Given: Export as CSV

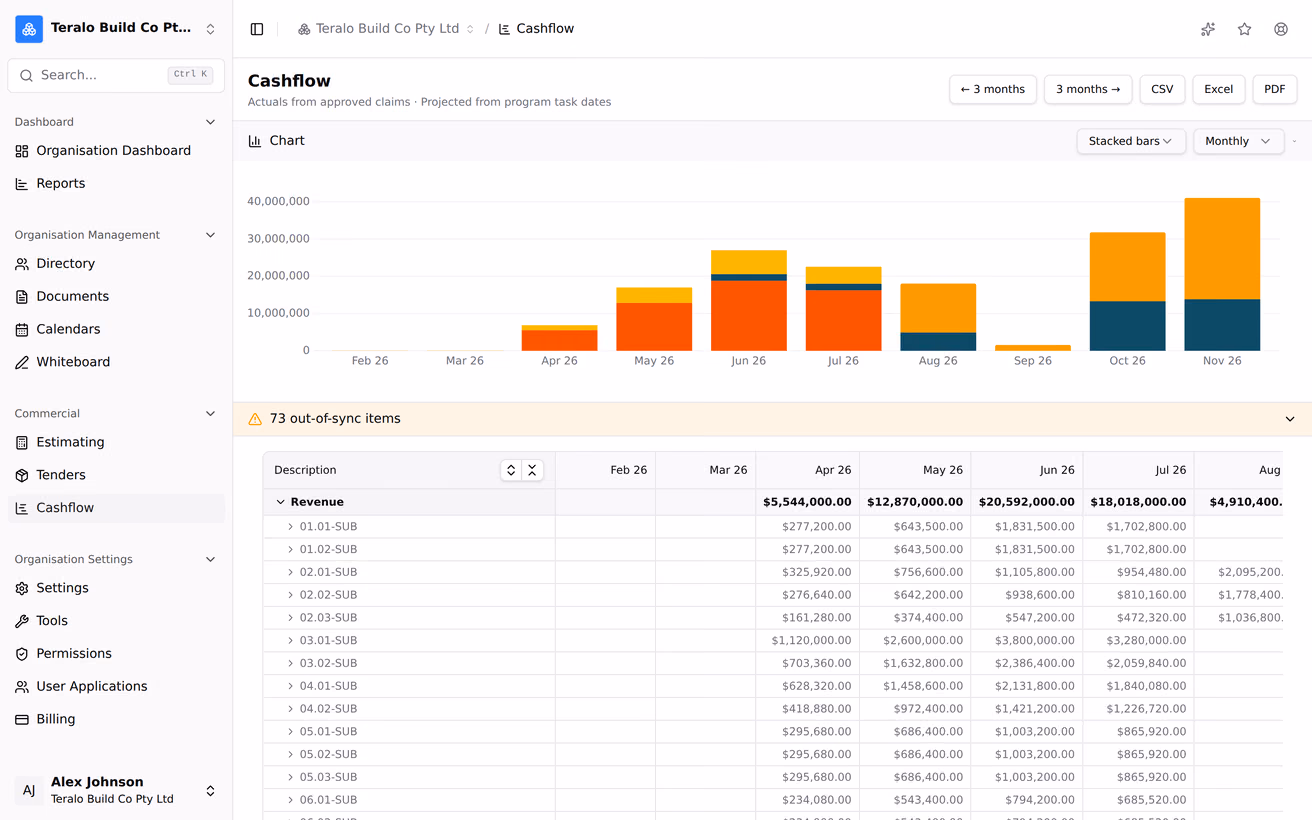Looking at the screenshot, I should point(1162,89).
